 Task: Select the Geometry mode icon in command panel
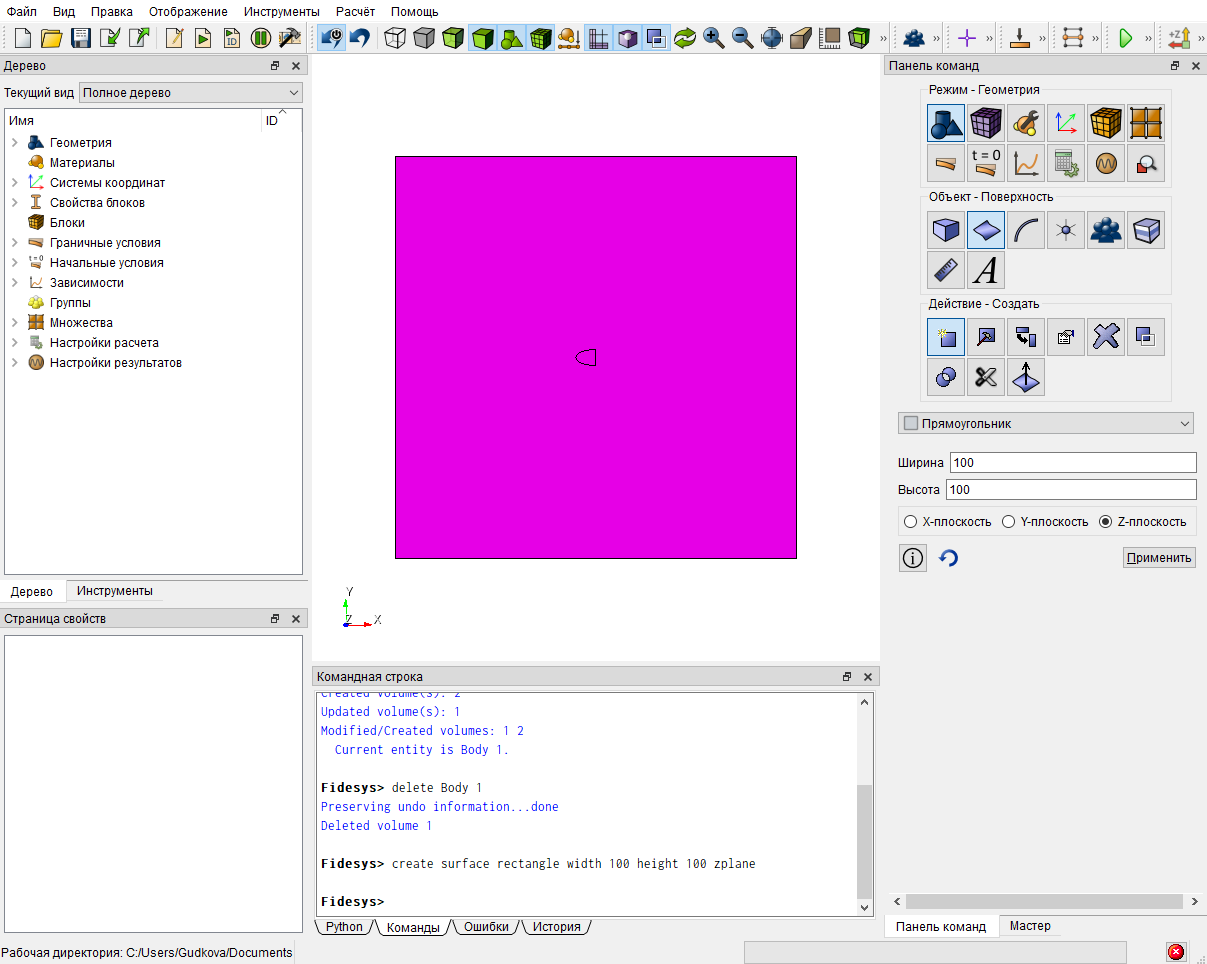[x=946, y=123]
